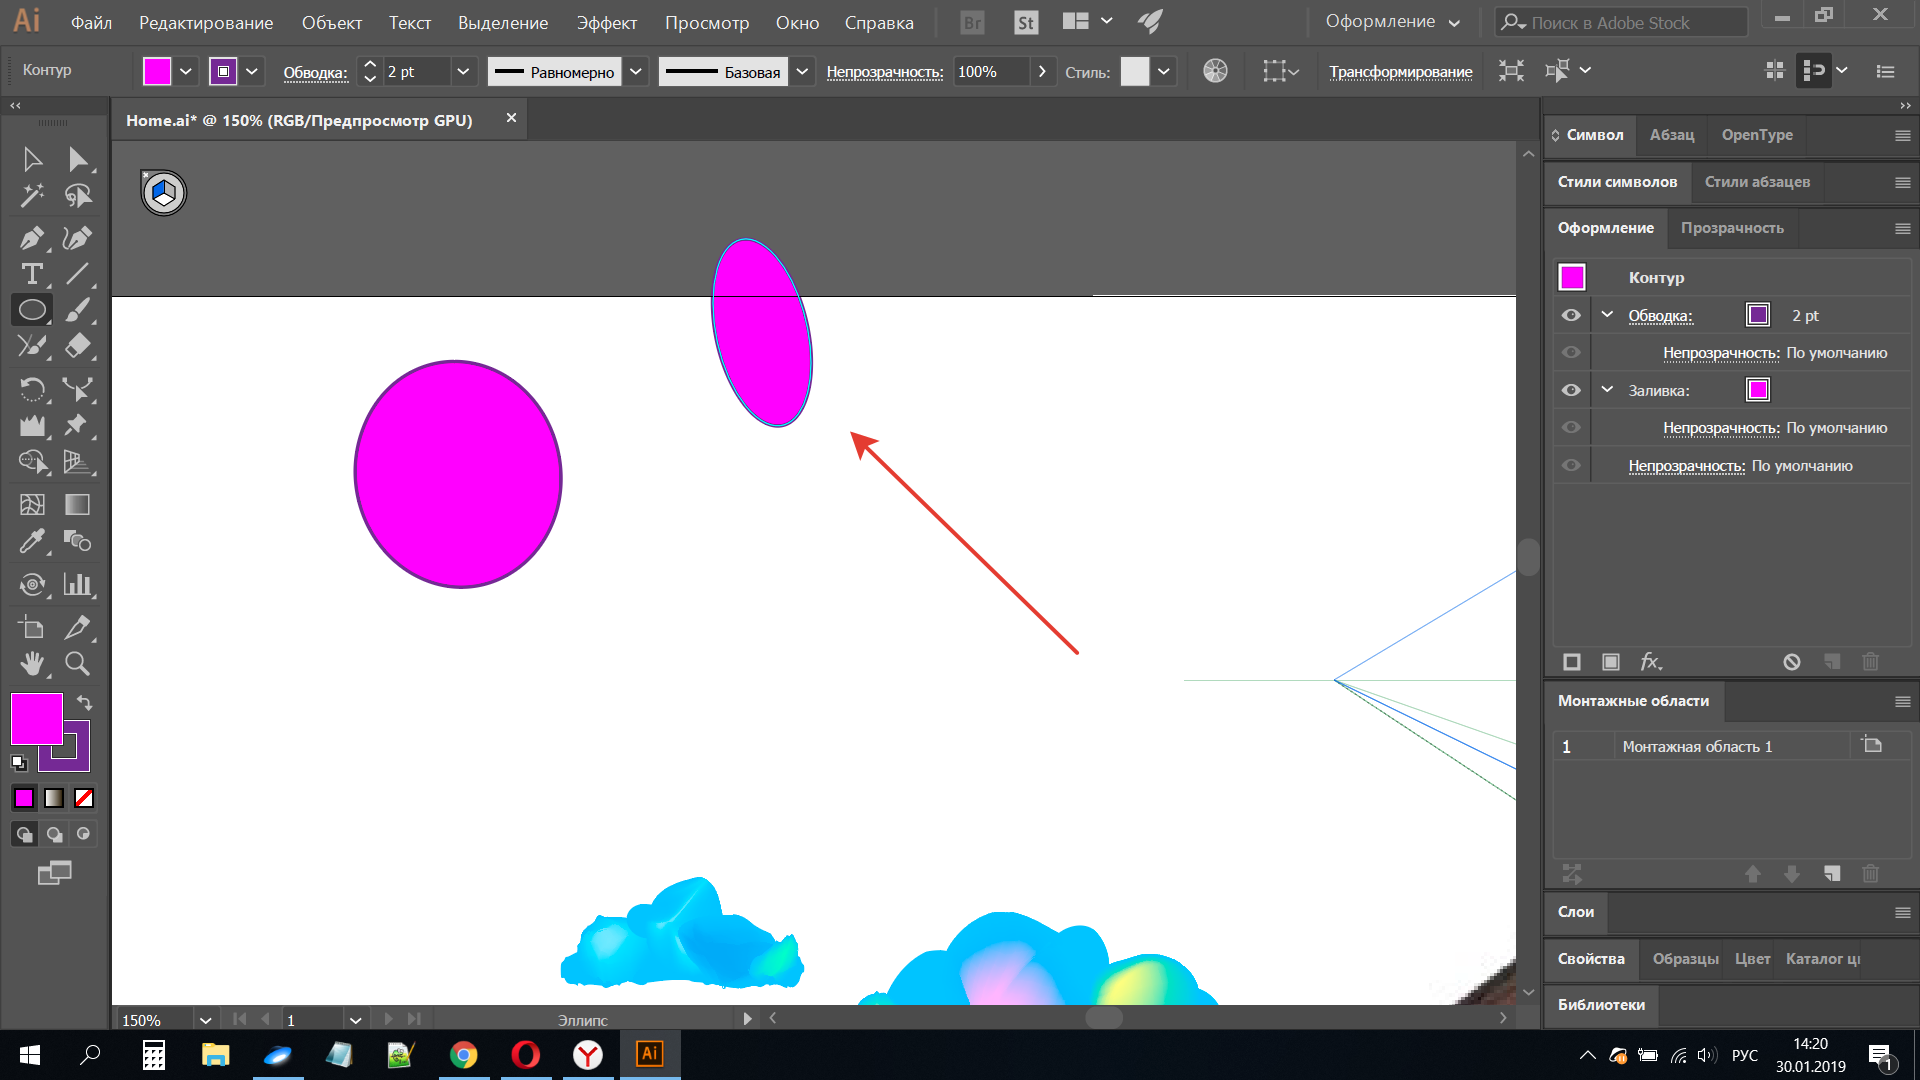
Task: Select the Hand tool
Action: coord(32,663)
